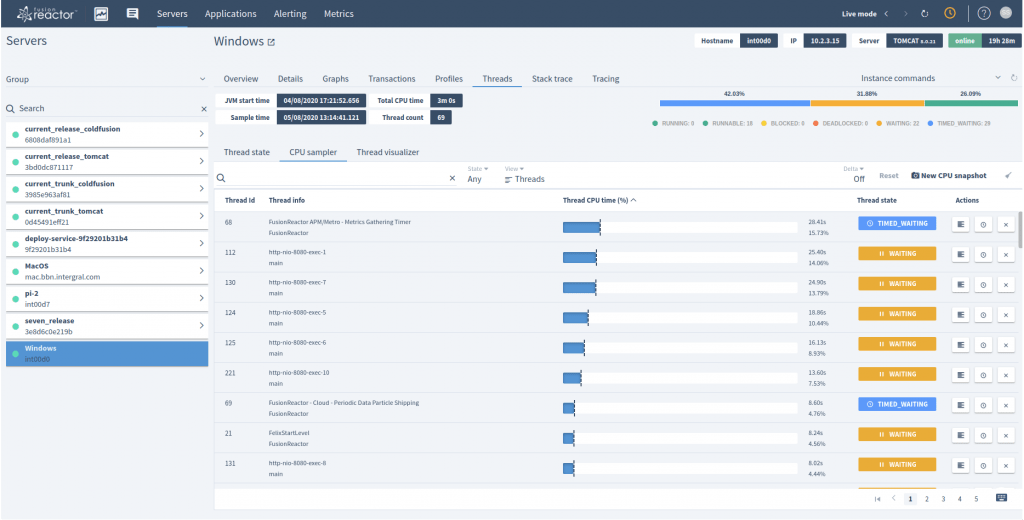Switch to the Stack trace tab
Screen dimensions: 1024x520
click(x=552, y=79)
